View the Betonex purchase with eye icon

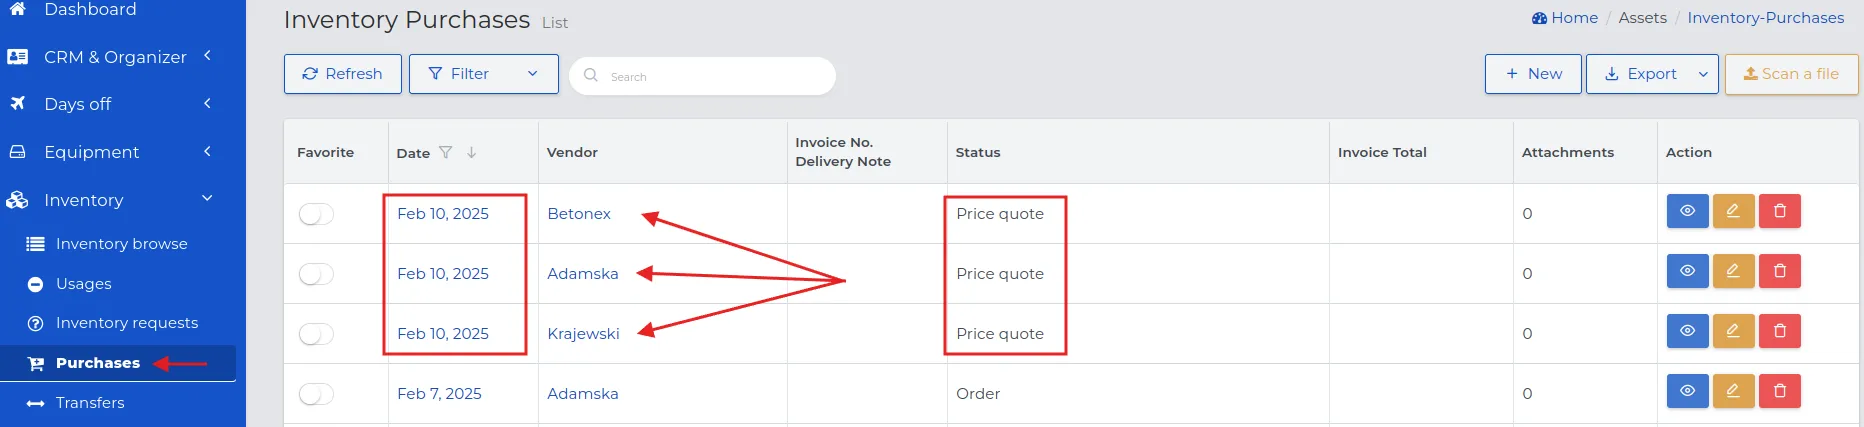pos(1687,211)
